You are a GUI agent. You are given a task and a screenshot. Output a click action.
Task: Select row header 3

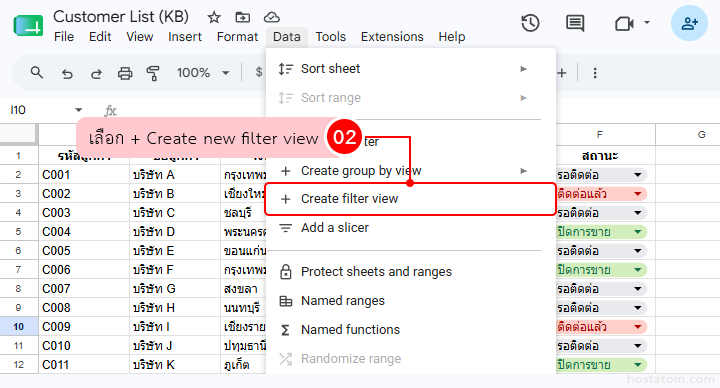(x=18, y=194)
